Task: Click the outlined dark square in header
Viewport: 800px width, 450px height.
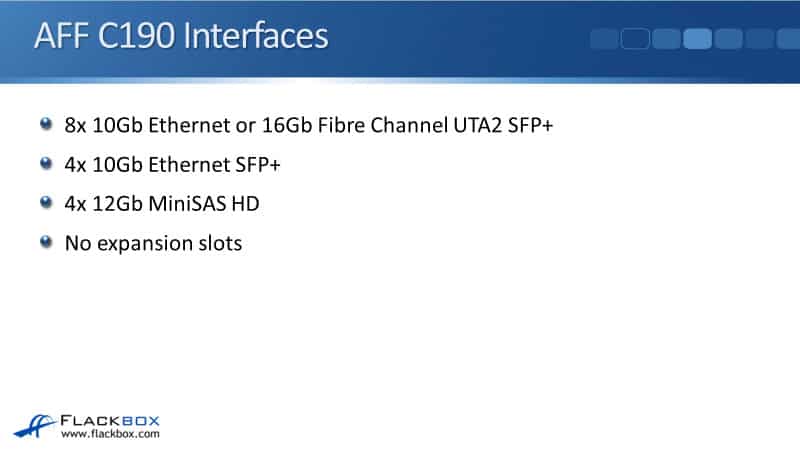Action: coord(636,39)
